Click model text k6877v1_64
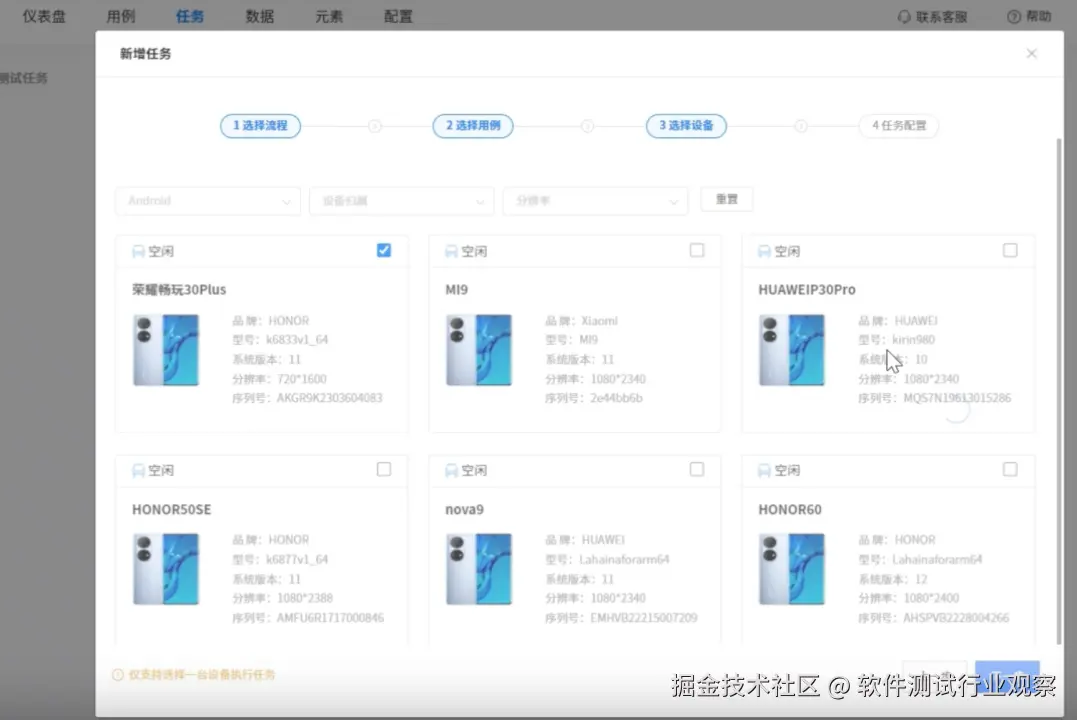 click(297, 559)
